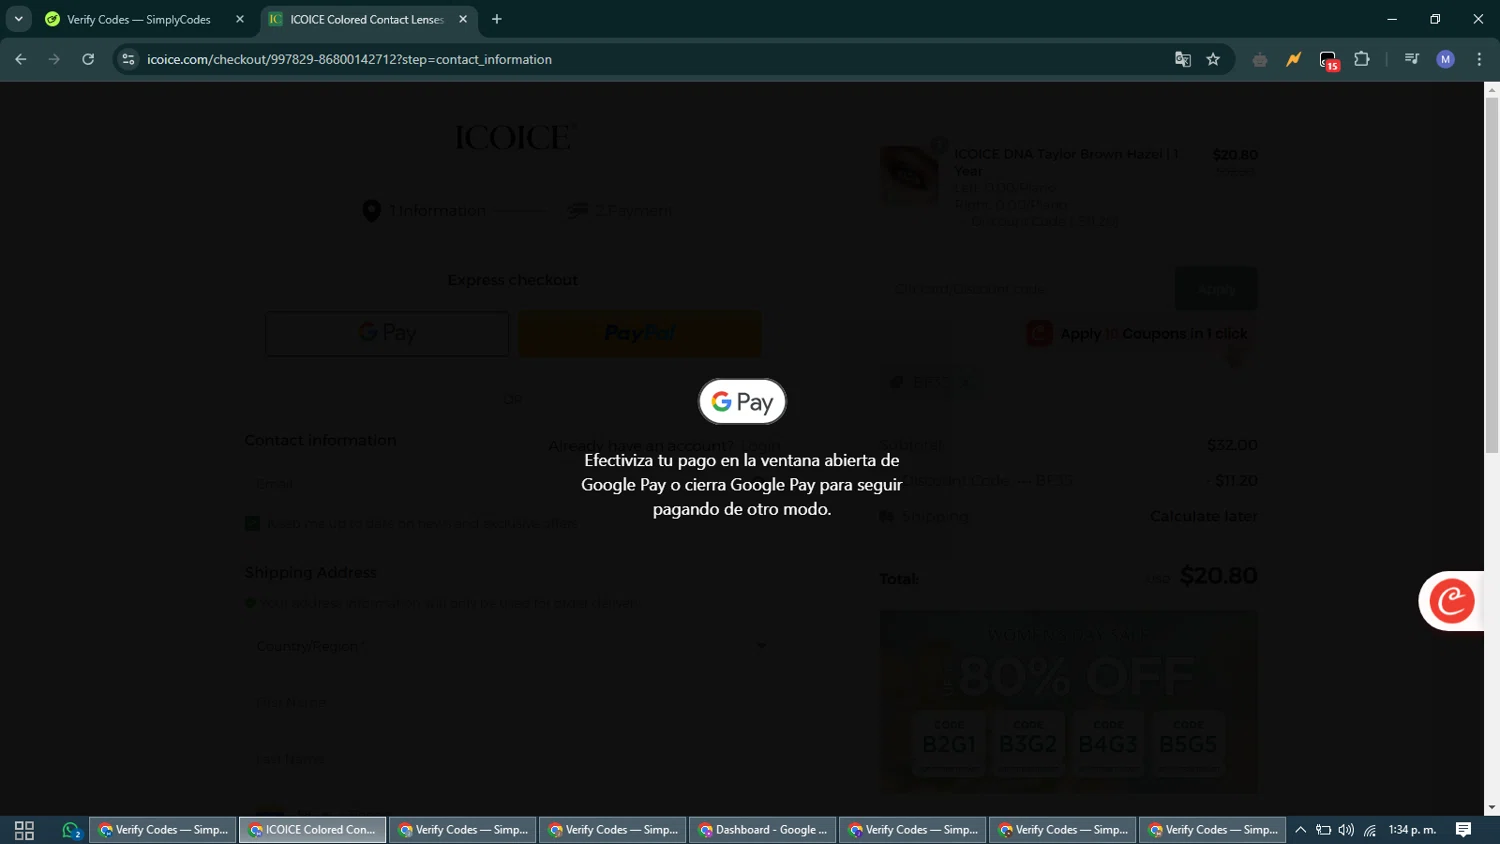Open the WhatsApp icon on the taskbar
This screenshot has width=1500, height=844.
click(x=71, y=830)
